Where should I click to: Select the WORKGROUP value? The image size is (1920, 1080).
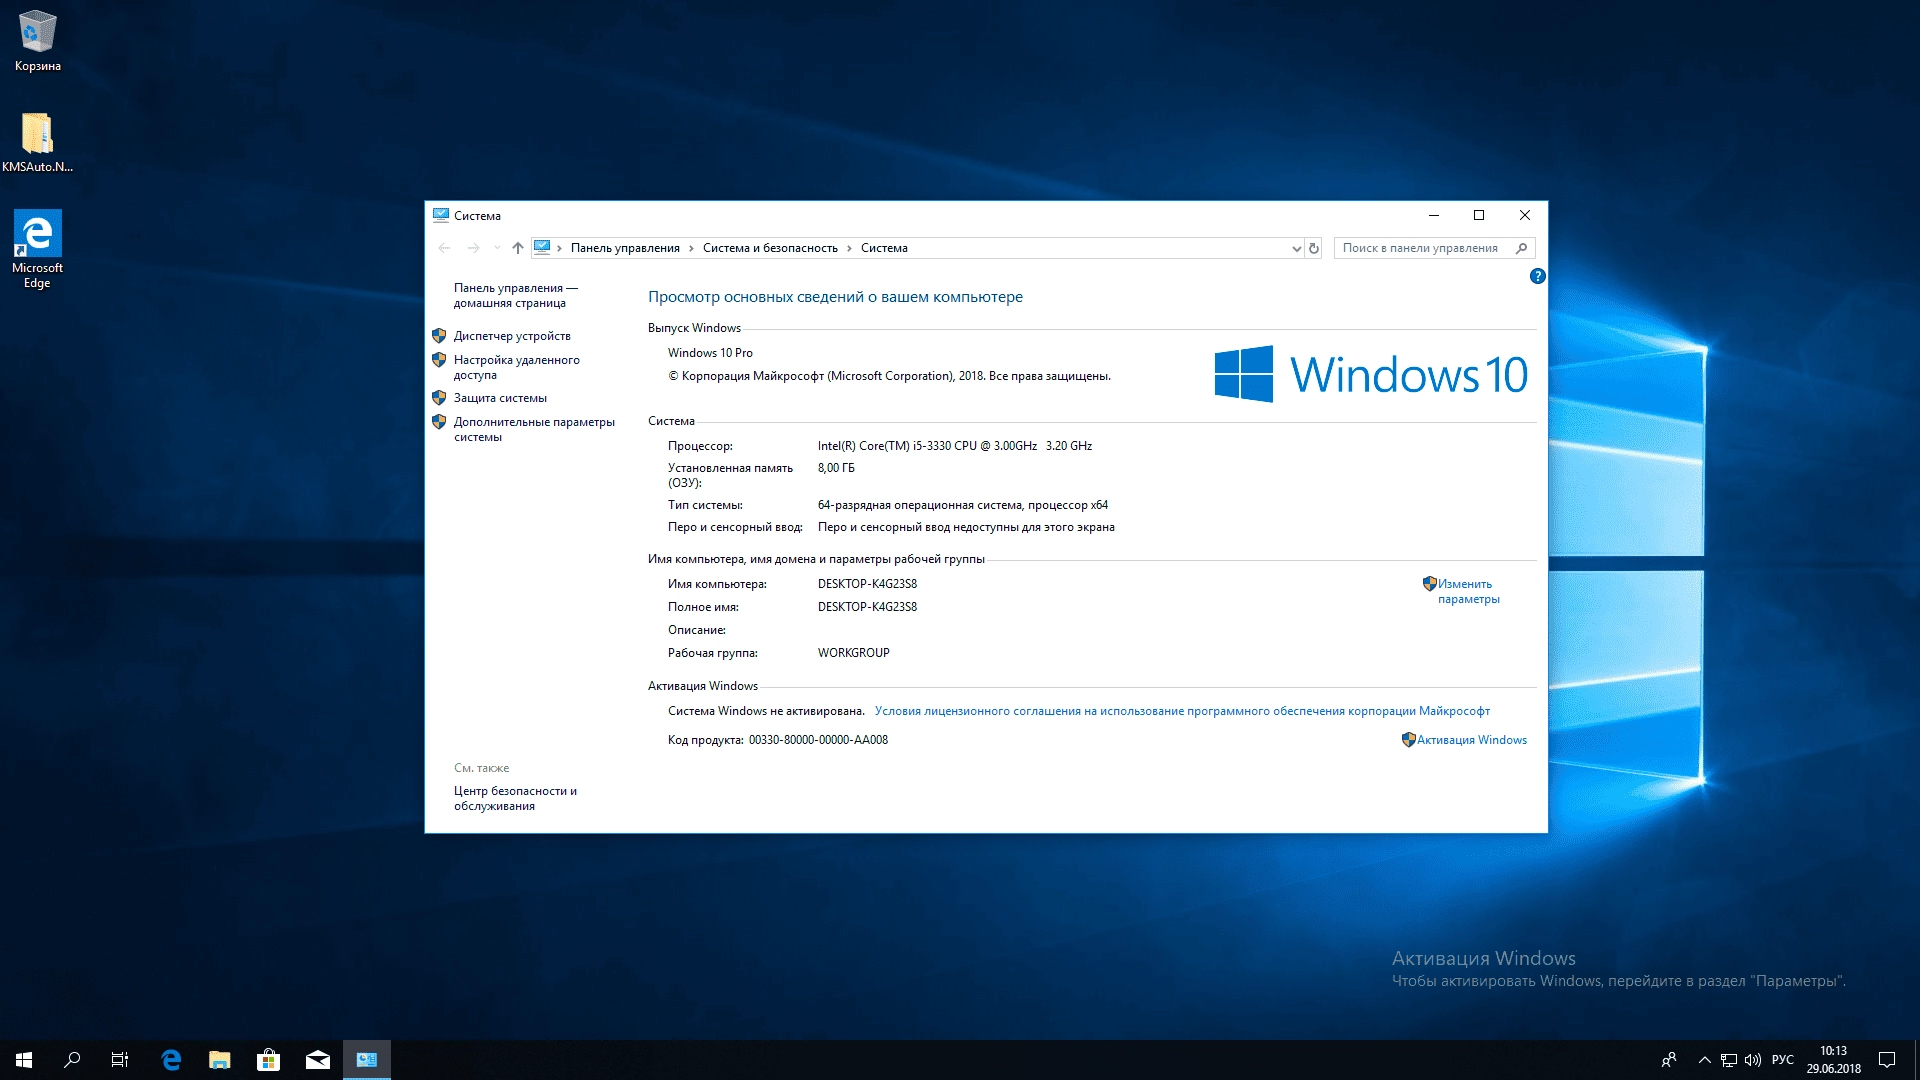pos(853,653)
